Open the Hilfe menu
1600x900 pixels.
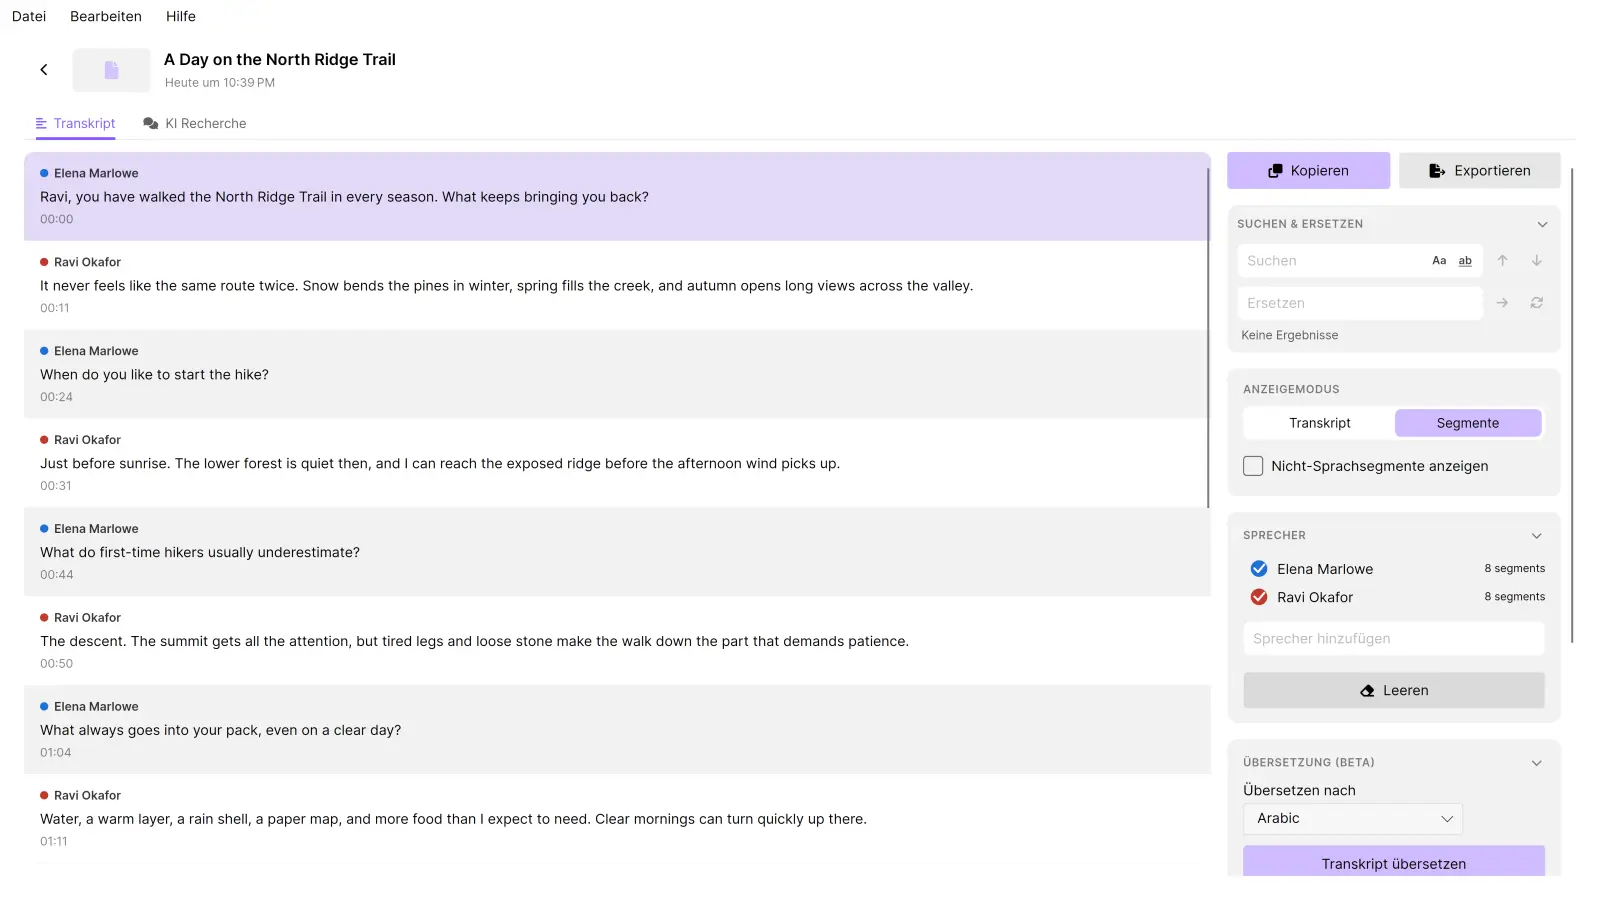(181, 16)
